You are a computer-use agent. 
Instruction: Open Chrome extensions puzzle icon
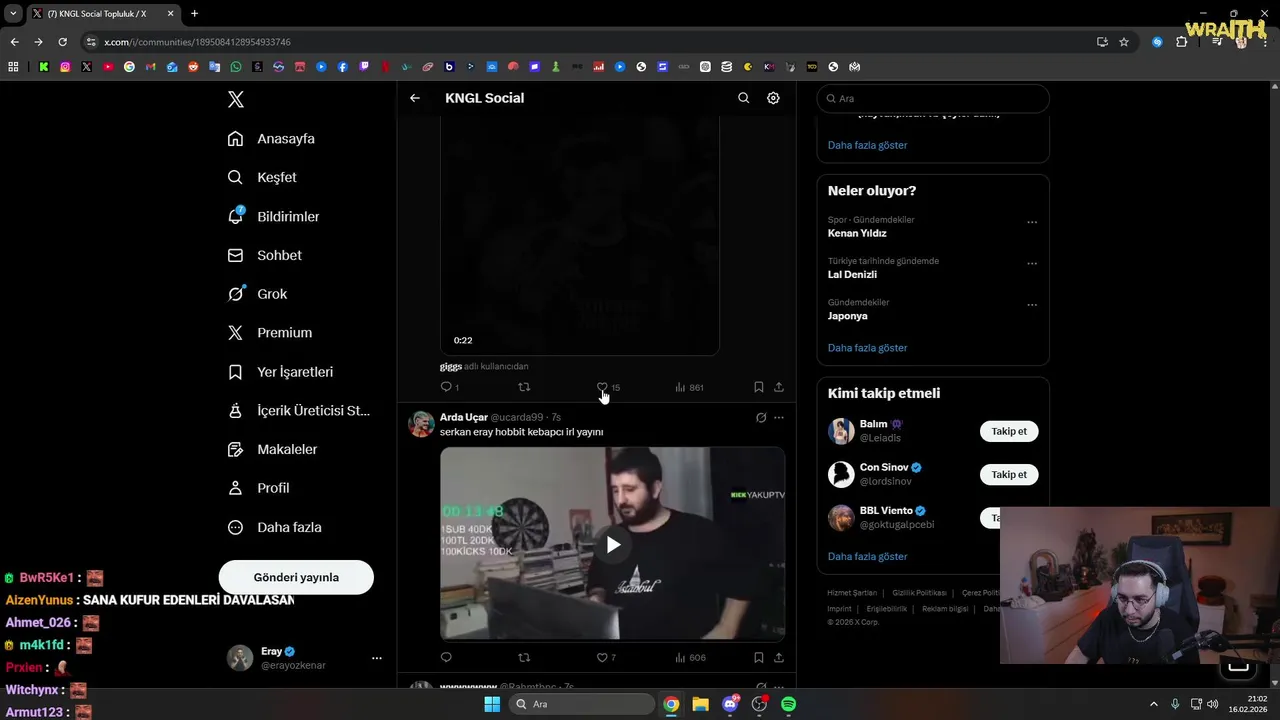[1182, 42]
